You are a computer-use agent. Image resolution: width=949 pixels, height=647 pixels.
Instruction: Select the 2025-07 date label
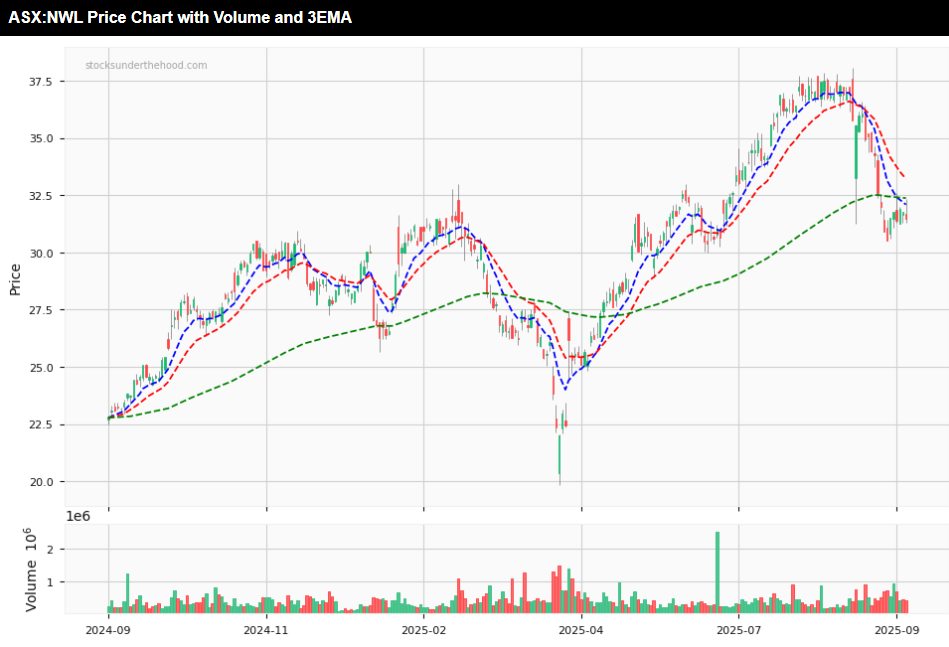click(x=738, y=630)
